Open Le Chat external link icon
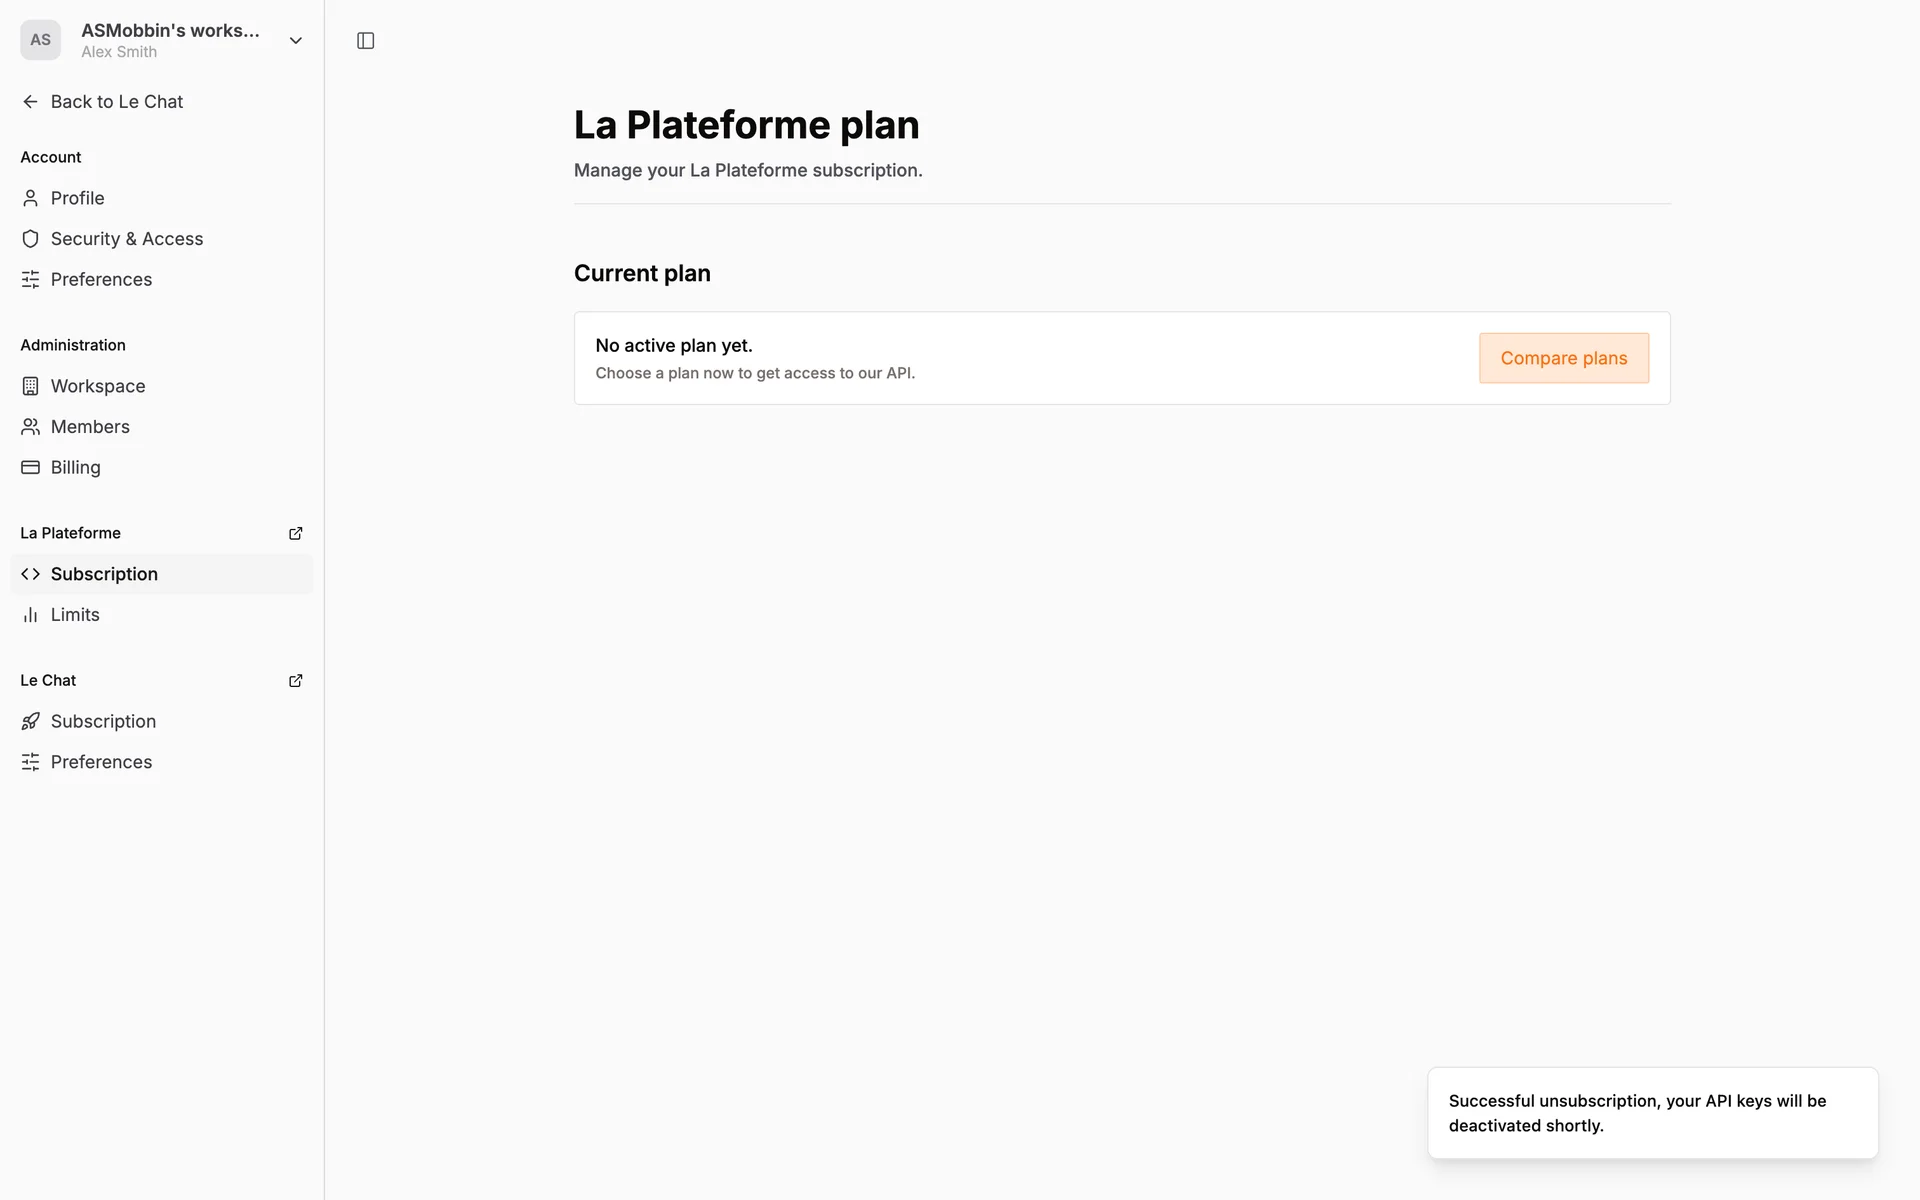Image resolution: width=1920 pixels, height=1200 pixels. (295, 680)
